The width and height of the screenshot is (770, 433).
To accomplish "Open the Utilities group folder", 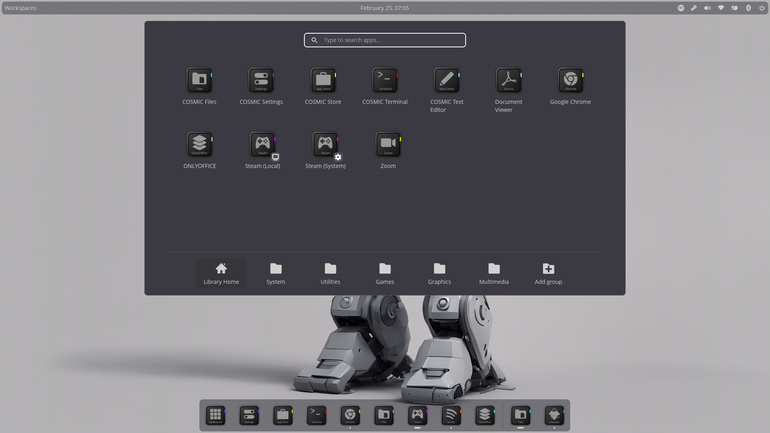I will point(330,273).
